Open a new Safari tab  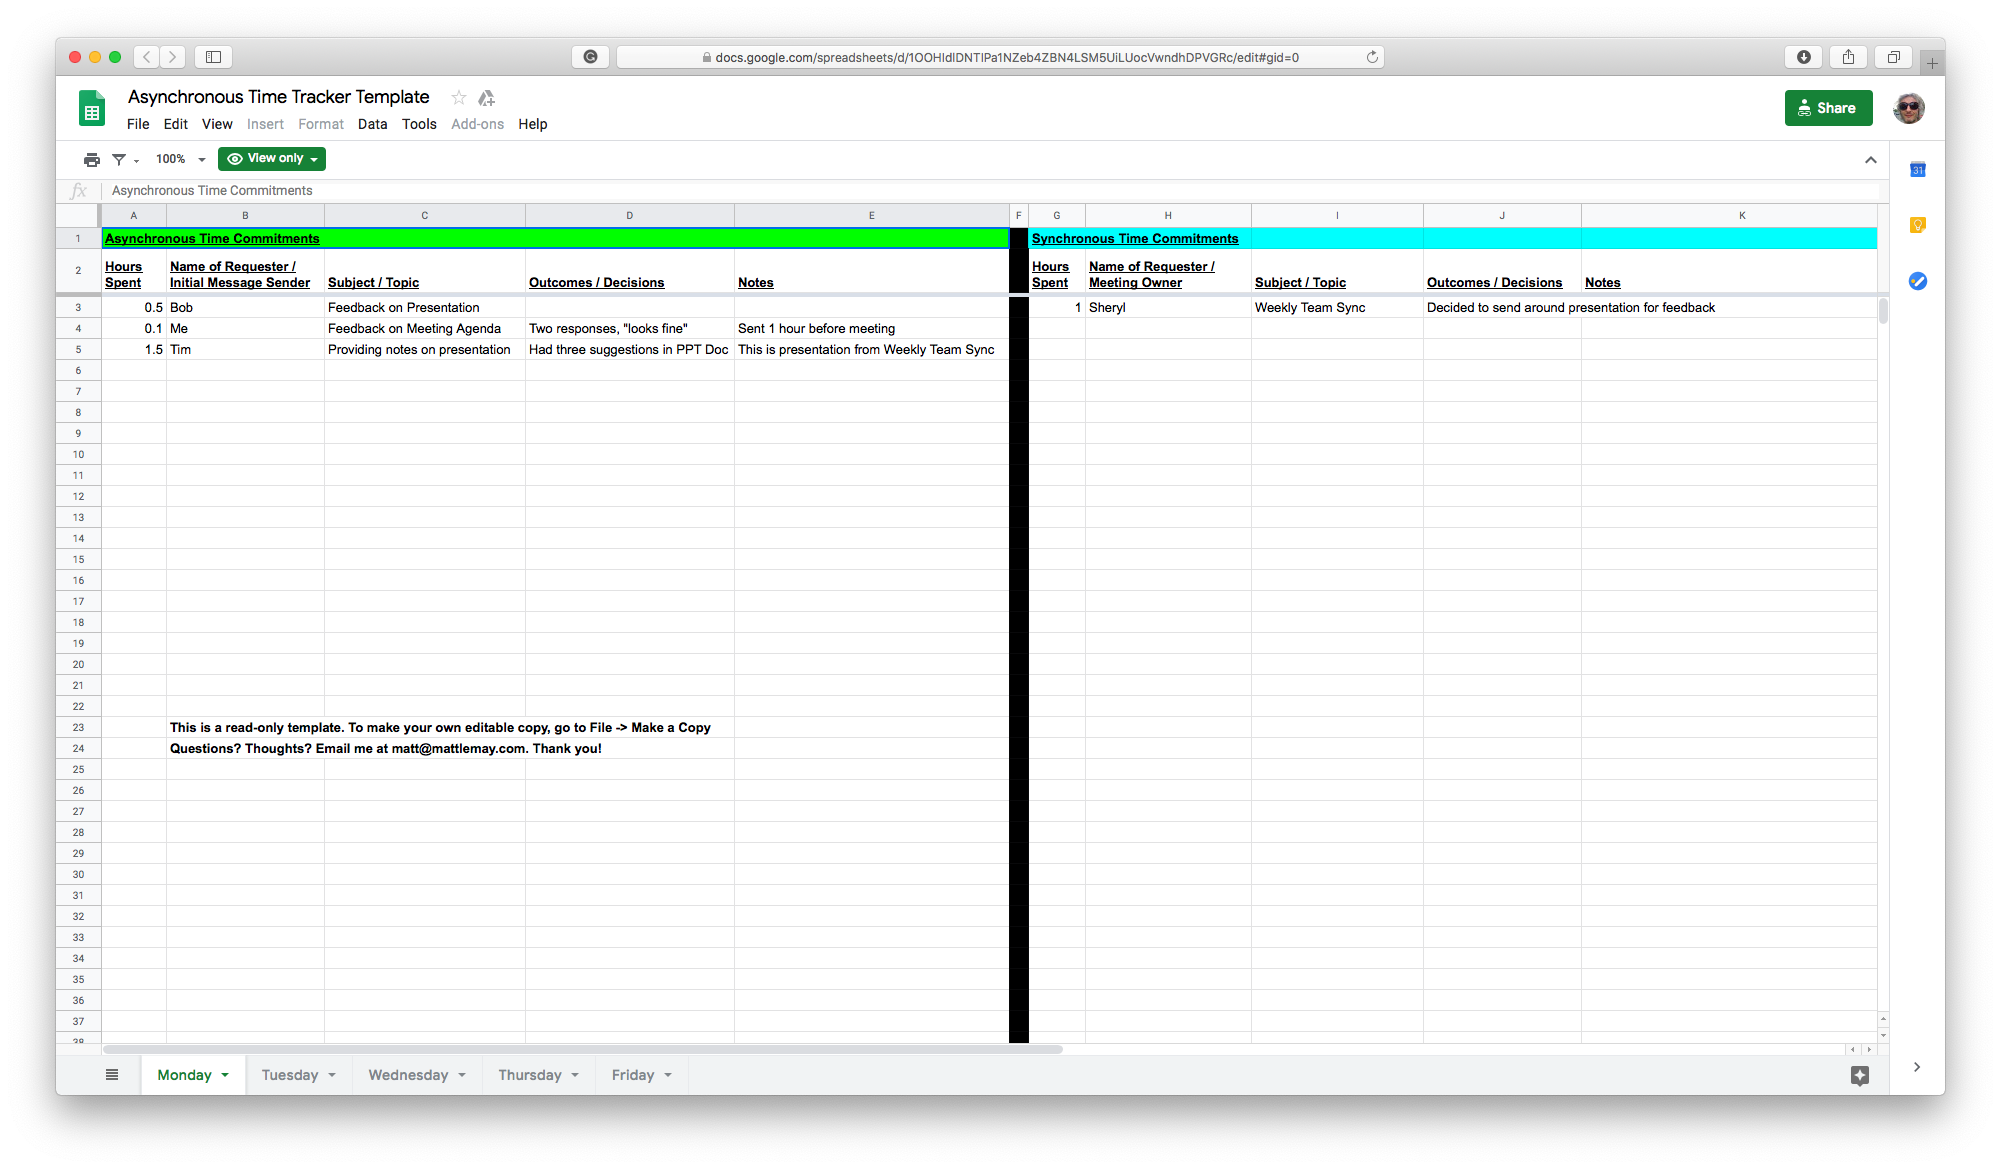[x=1932, y=63]
